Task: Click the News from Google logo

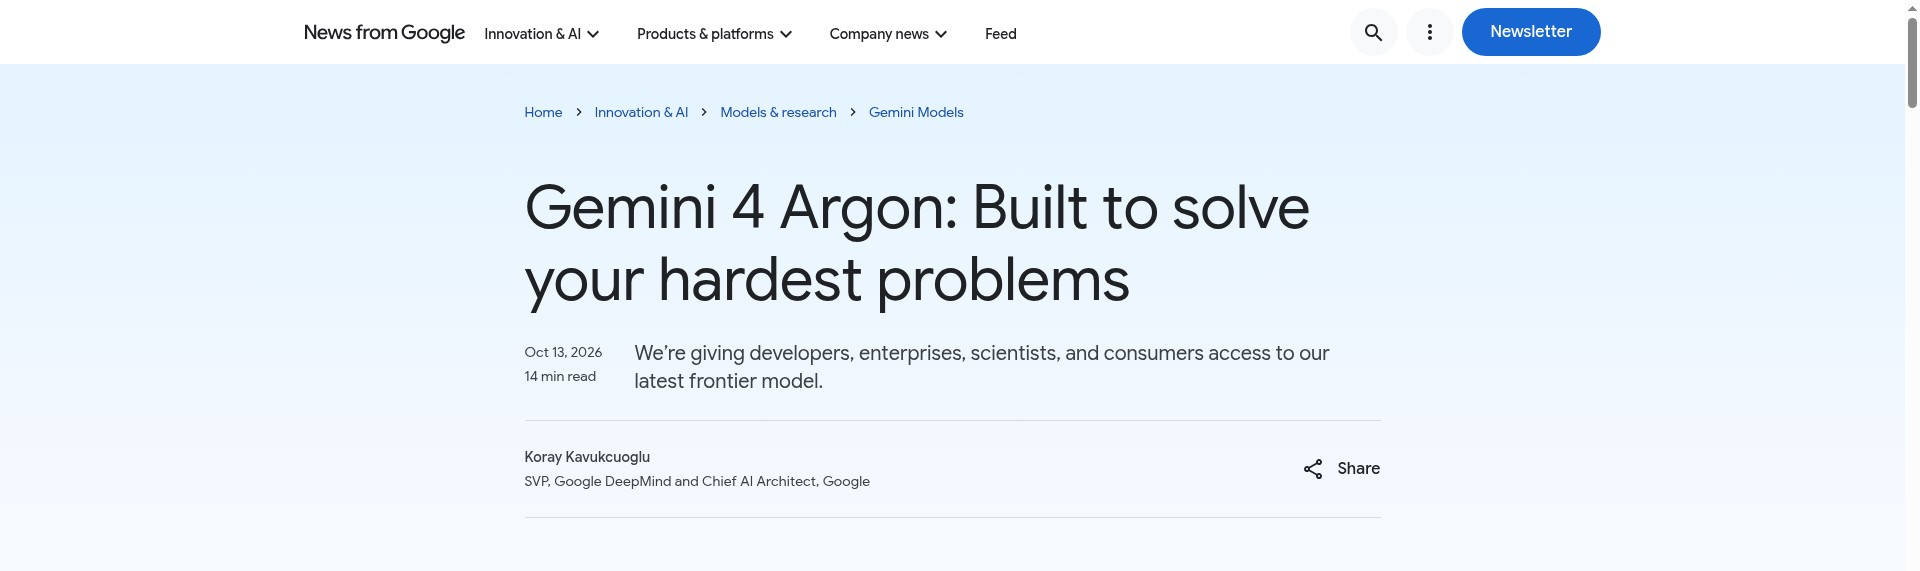Action: coord(384,32)
